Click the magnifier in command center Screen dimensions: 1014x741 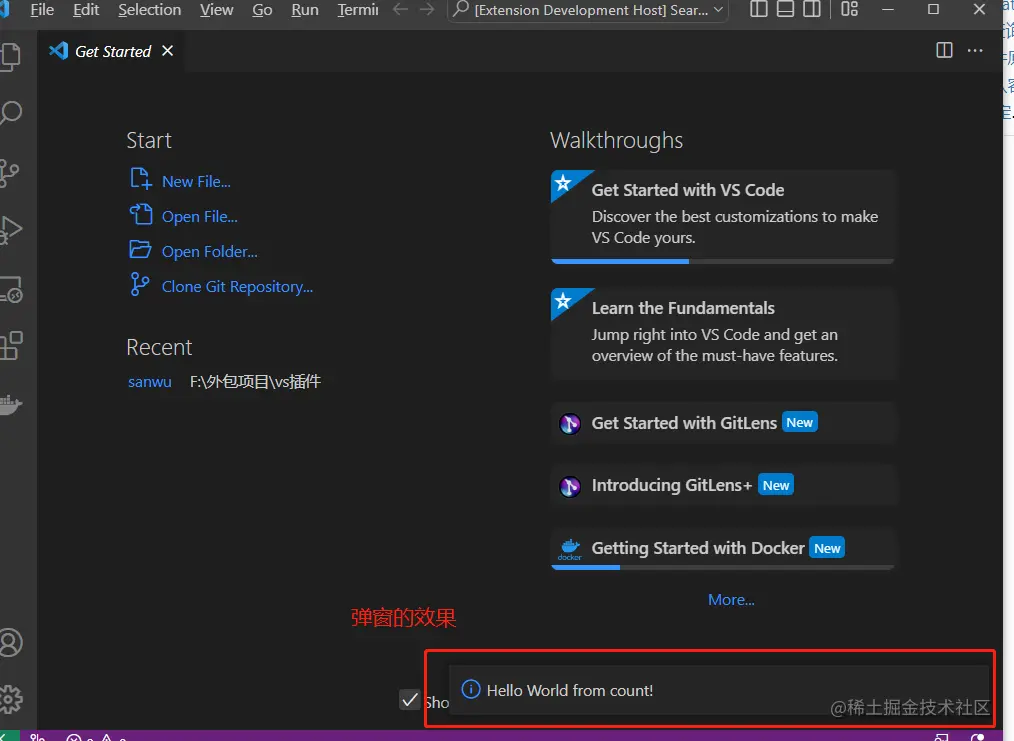coord(460,9)
